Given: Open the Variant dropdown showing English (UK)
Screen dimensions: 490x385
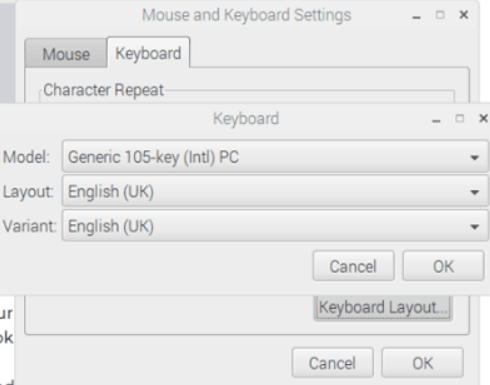Looking at the screenshot, I should click(275, 226).
